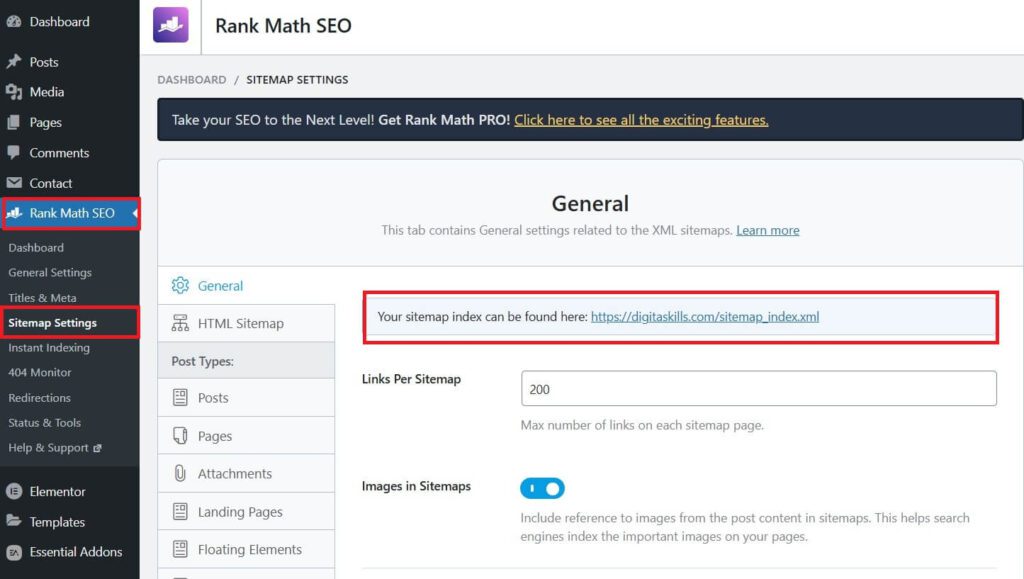Image resolution: width=1024 pixels, height=579 pixels.
Task: Click the Rank Math SEO page title
Action: (x=283, y=25)
